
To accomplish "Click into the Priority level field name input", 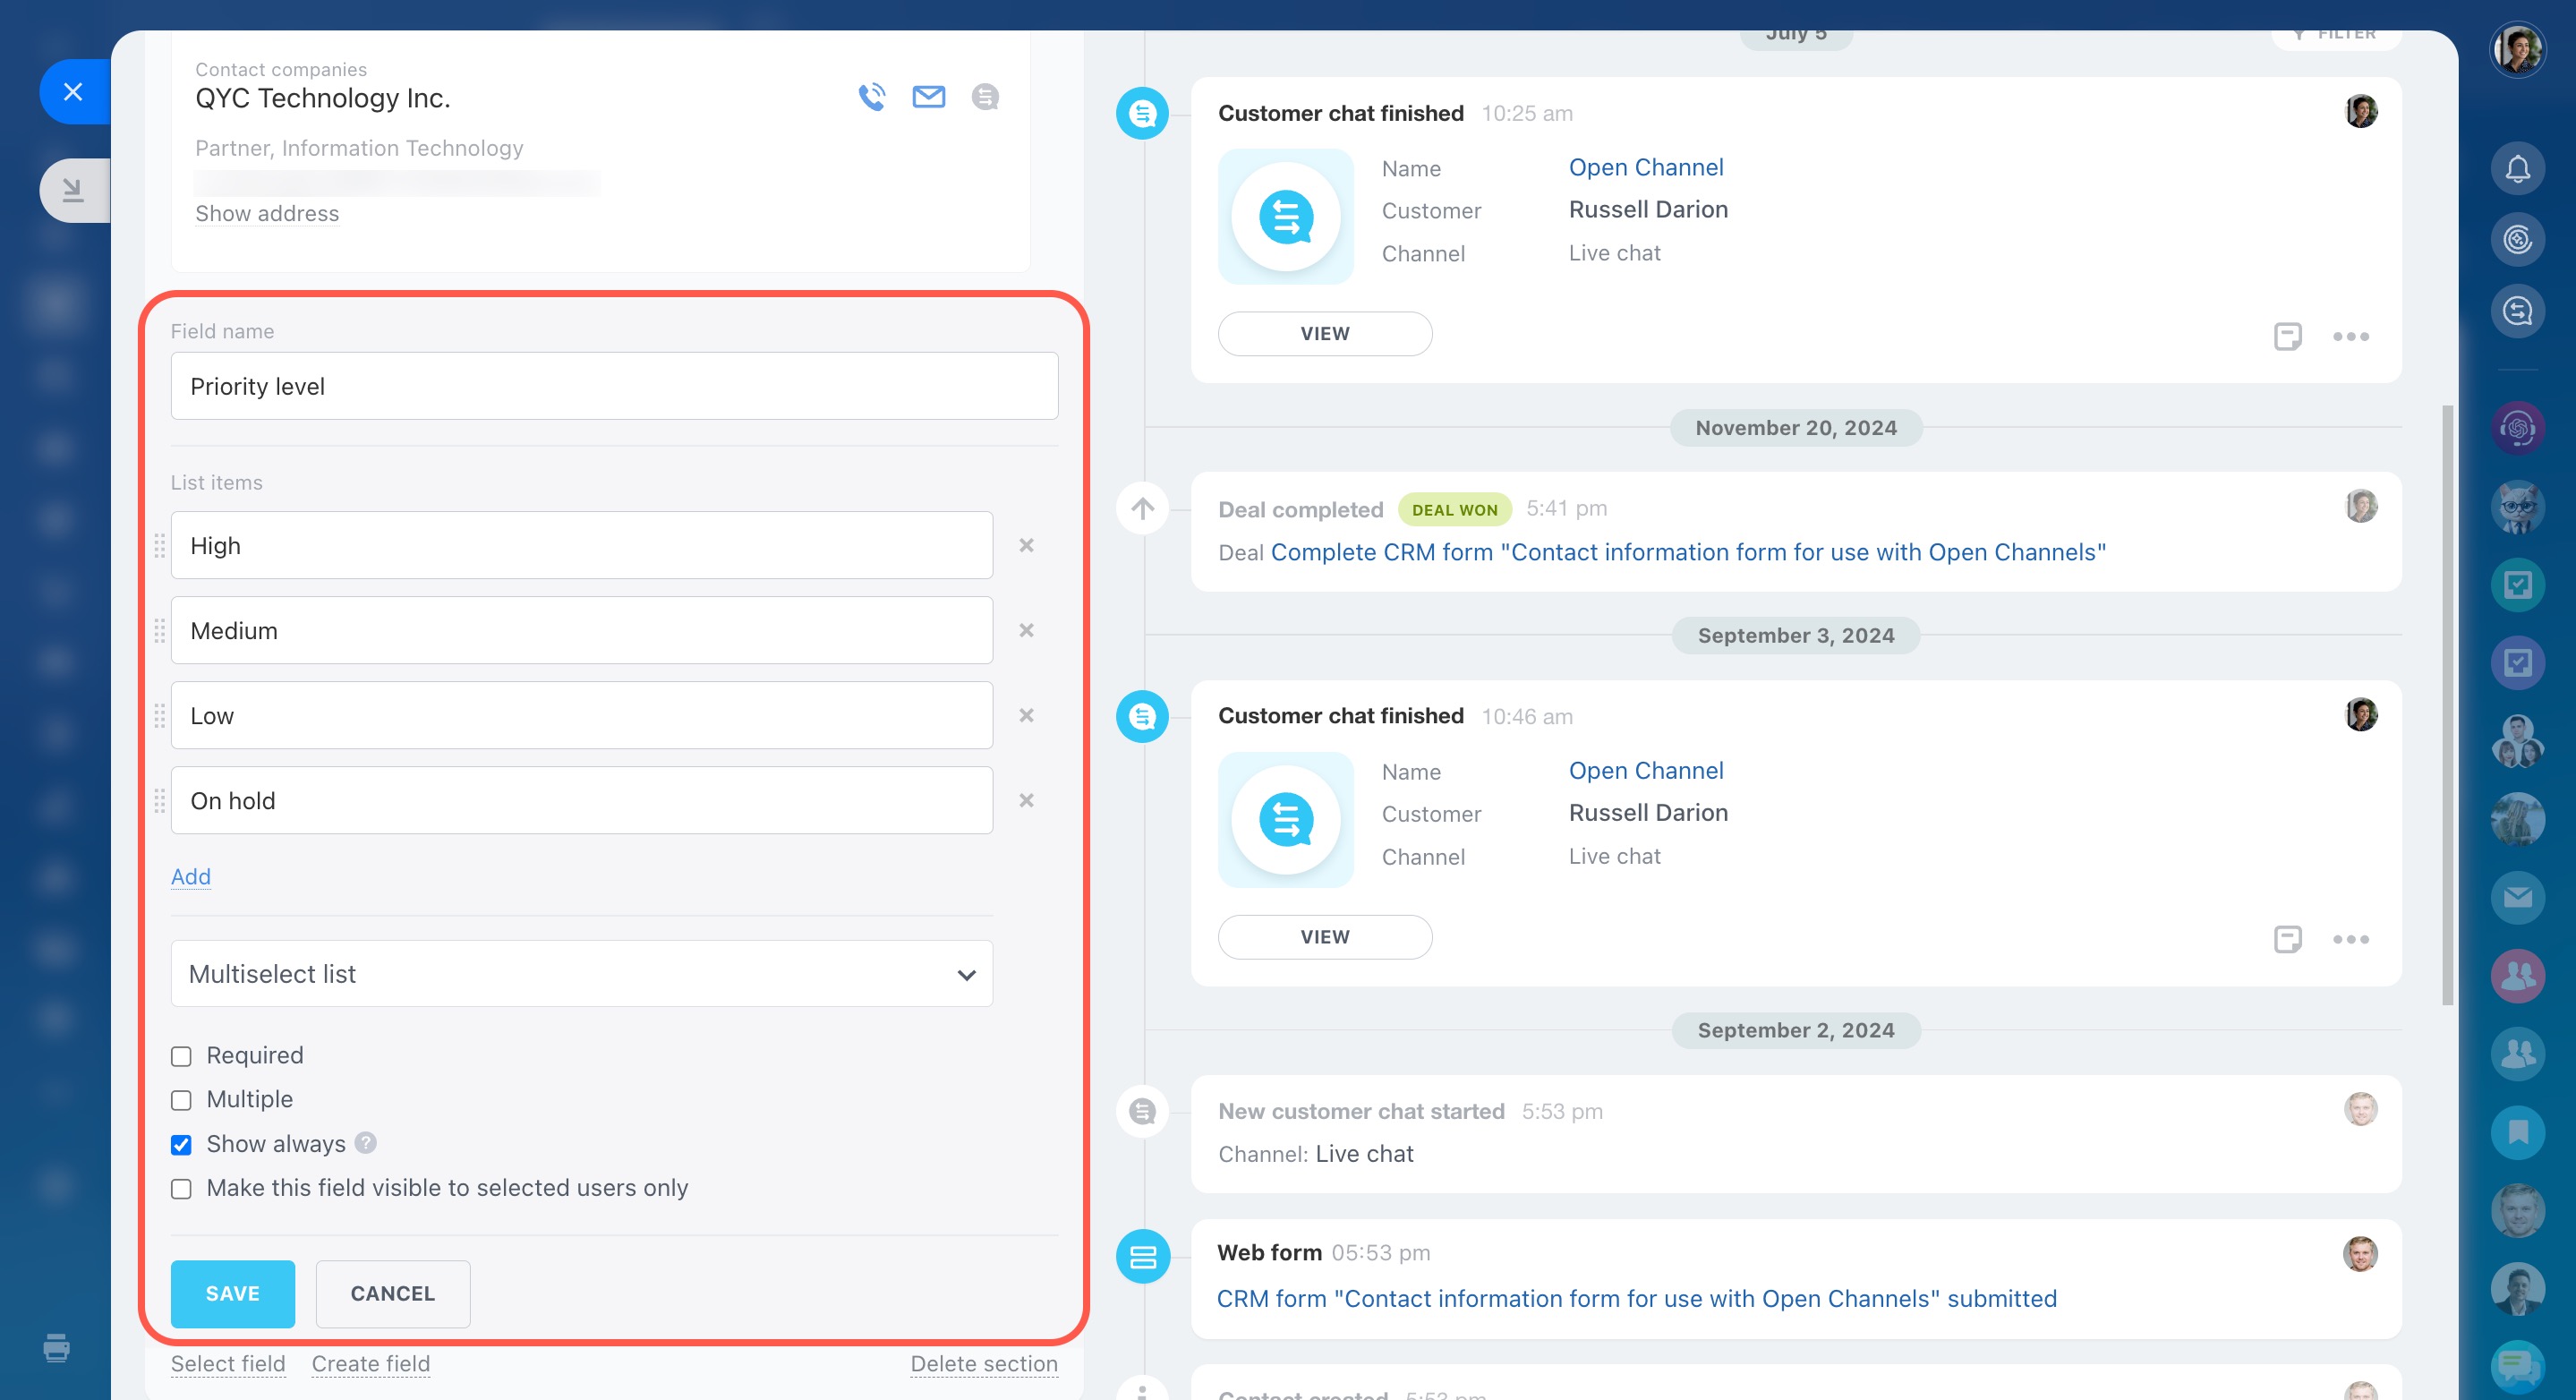I will pos(613,386).
